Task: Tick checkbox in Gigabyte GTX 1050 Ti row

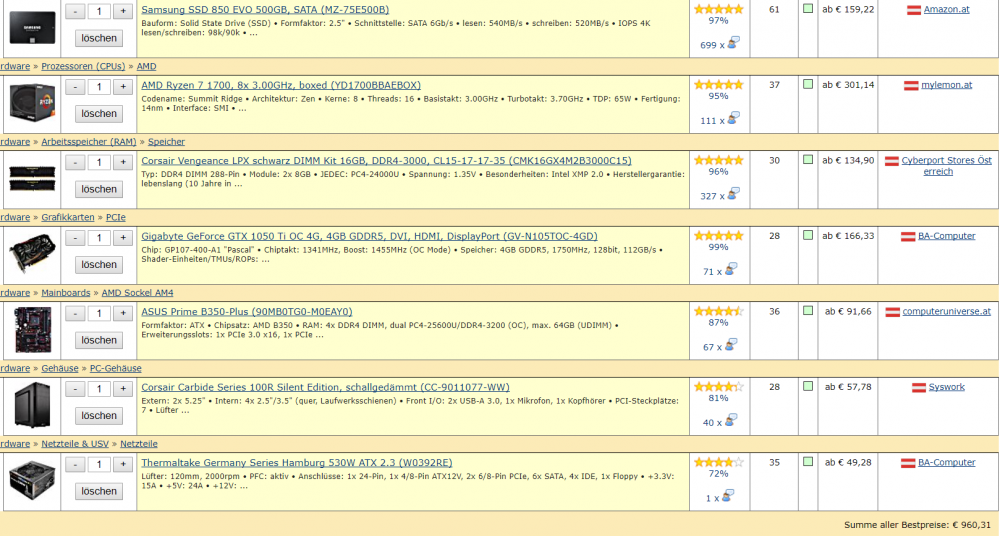Action: [x=808, y=235]
